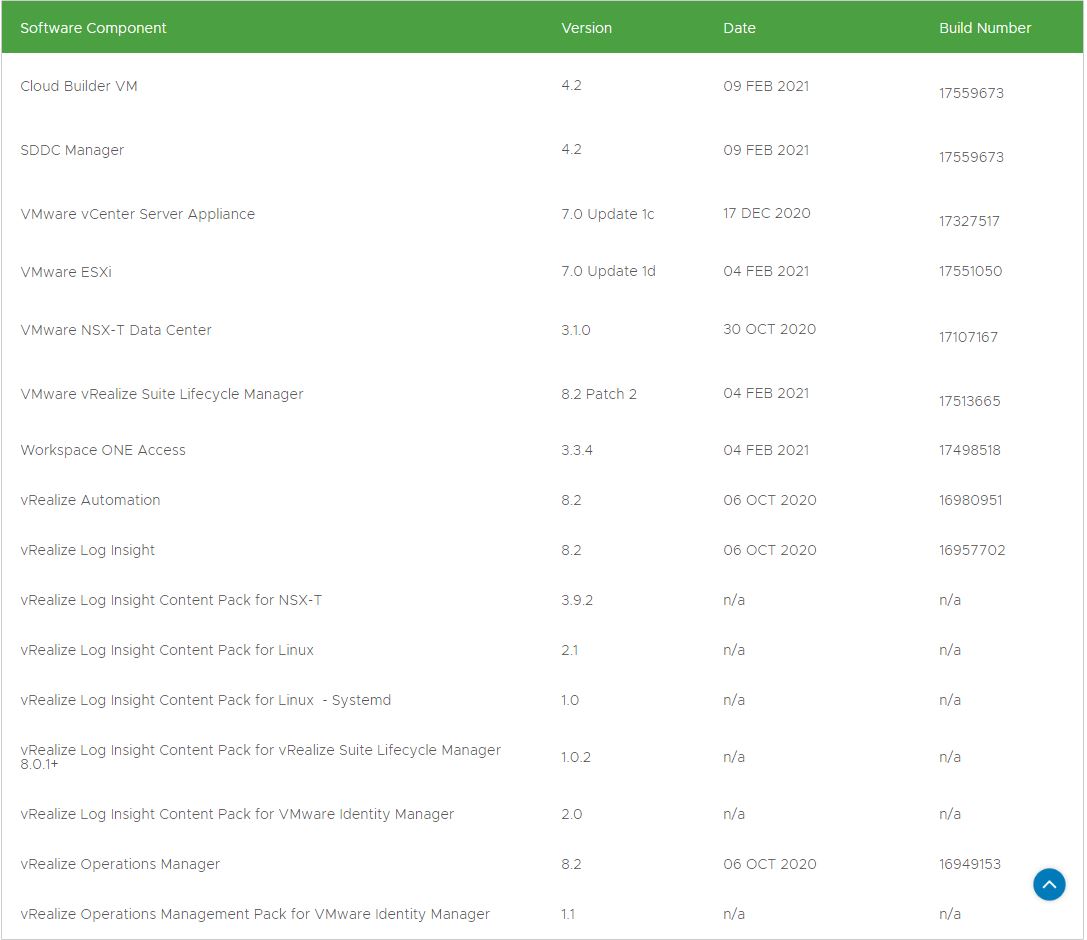Click version 8.2 Patch 2 cell
The image size is (1087, 940).
click(599, 394)
